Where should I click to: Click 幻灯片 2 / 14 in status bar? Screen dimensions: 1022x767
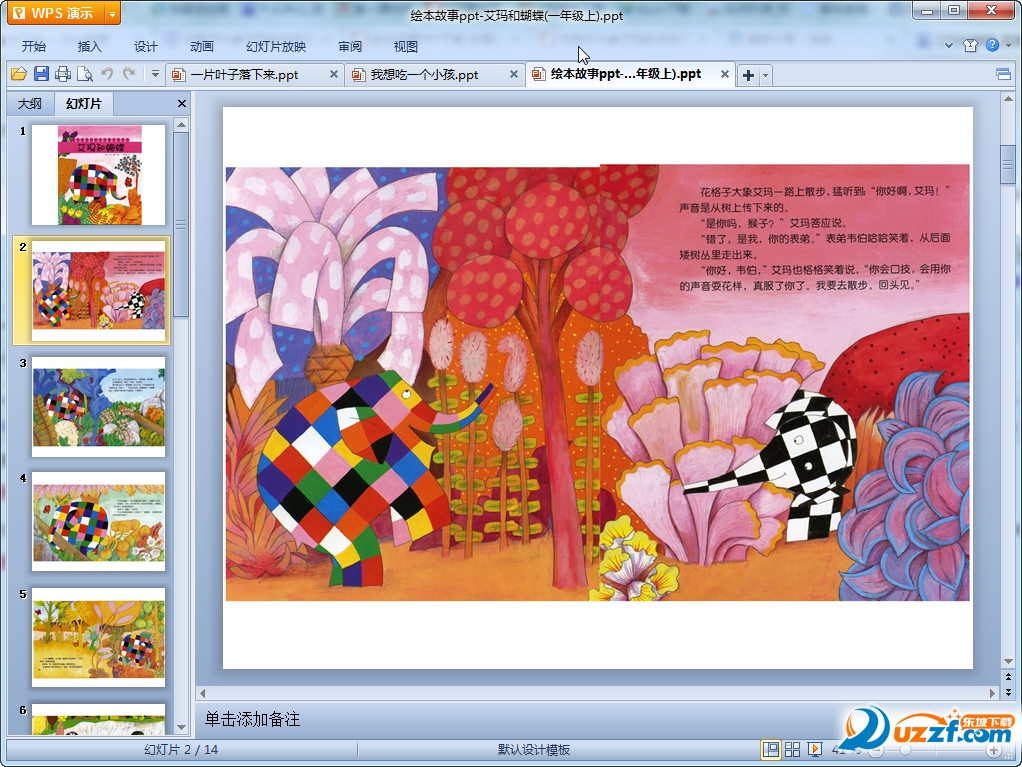click(x=181, y=750)
